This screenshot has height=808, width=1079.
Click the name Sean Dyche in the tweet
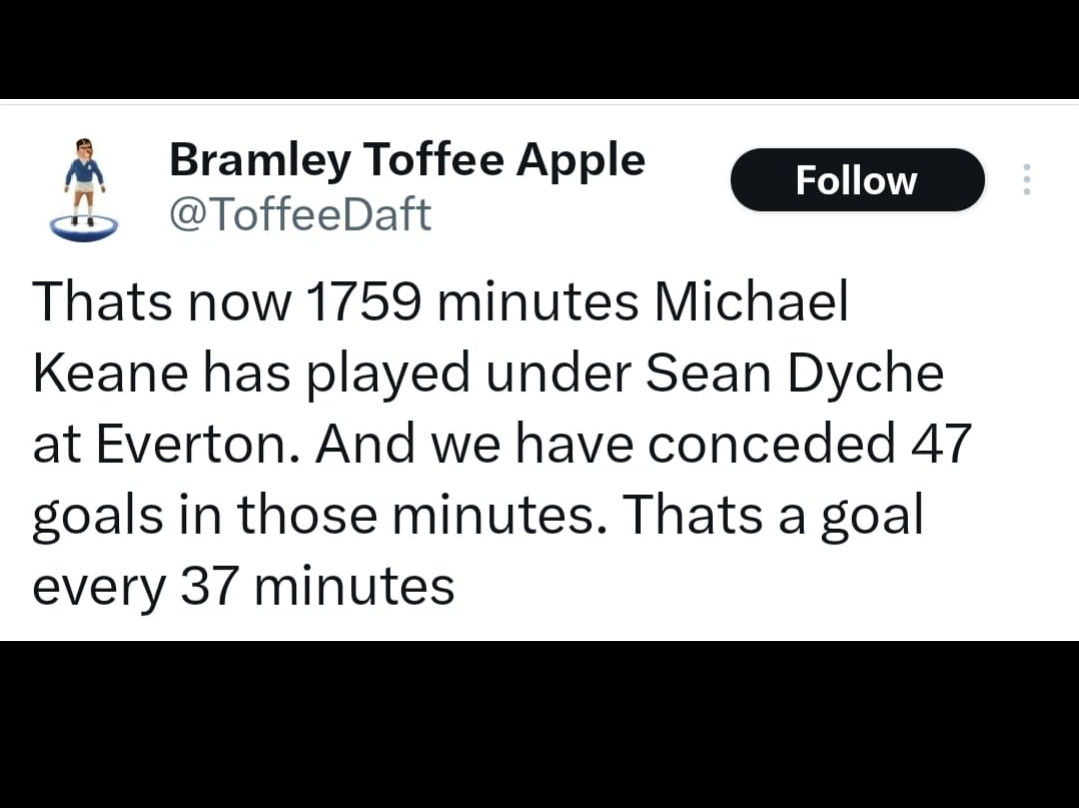pos(794,373)
